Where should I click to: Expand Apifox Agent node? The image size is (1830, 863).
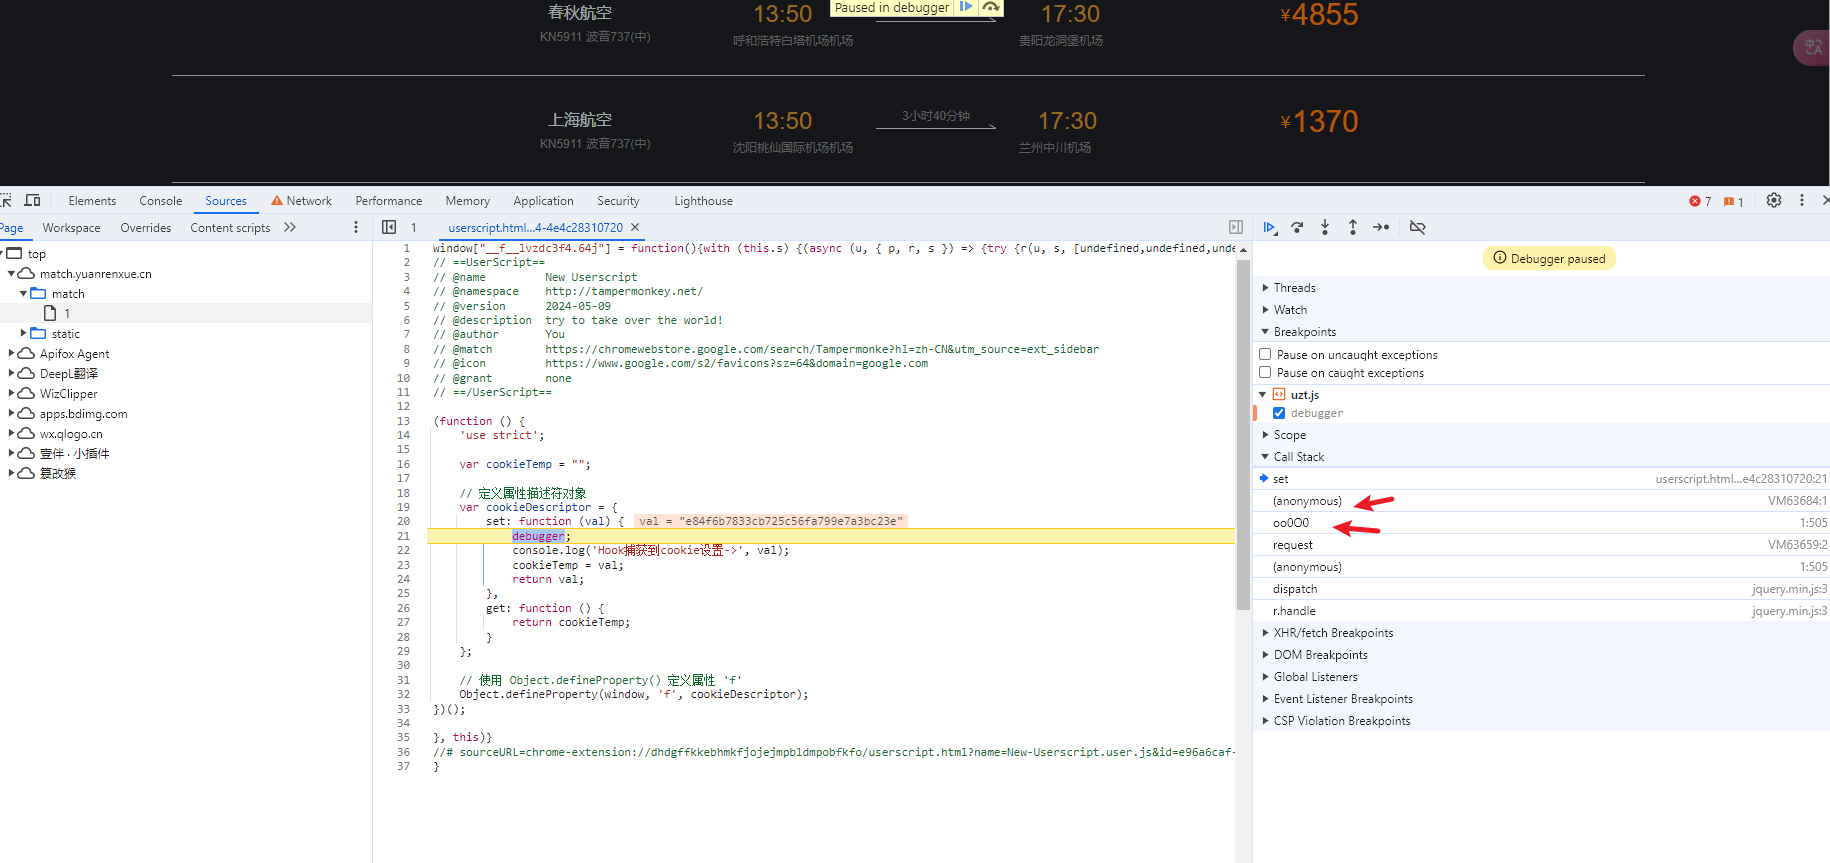click(12, 353)
